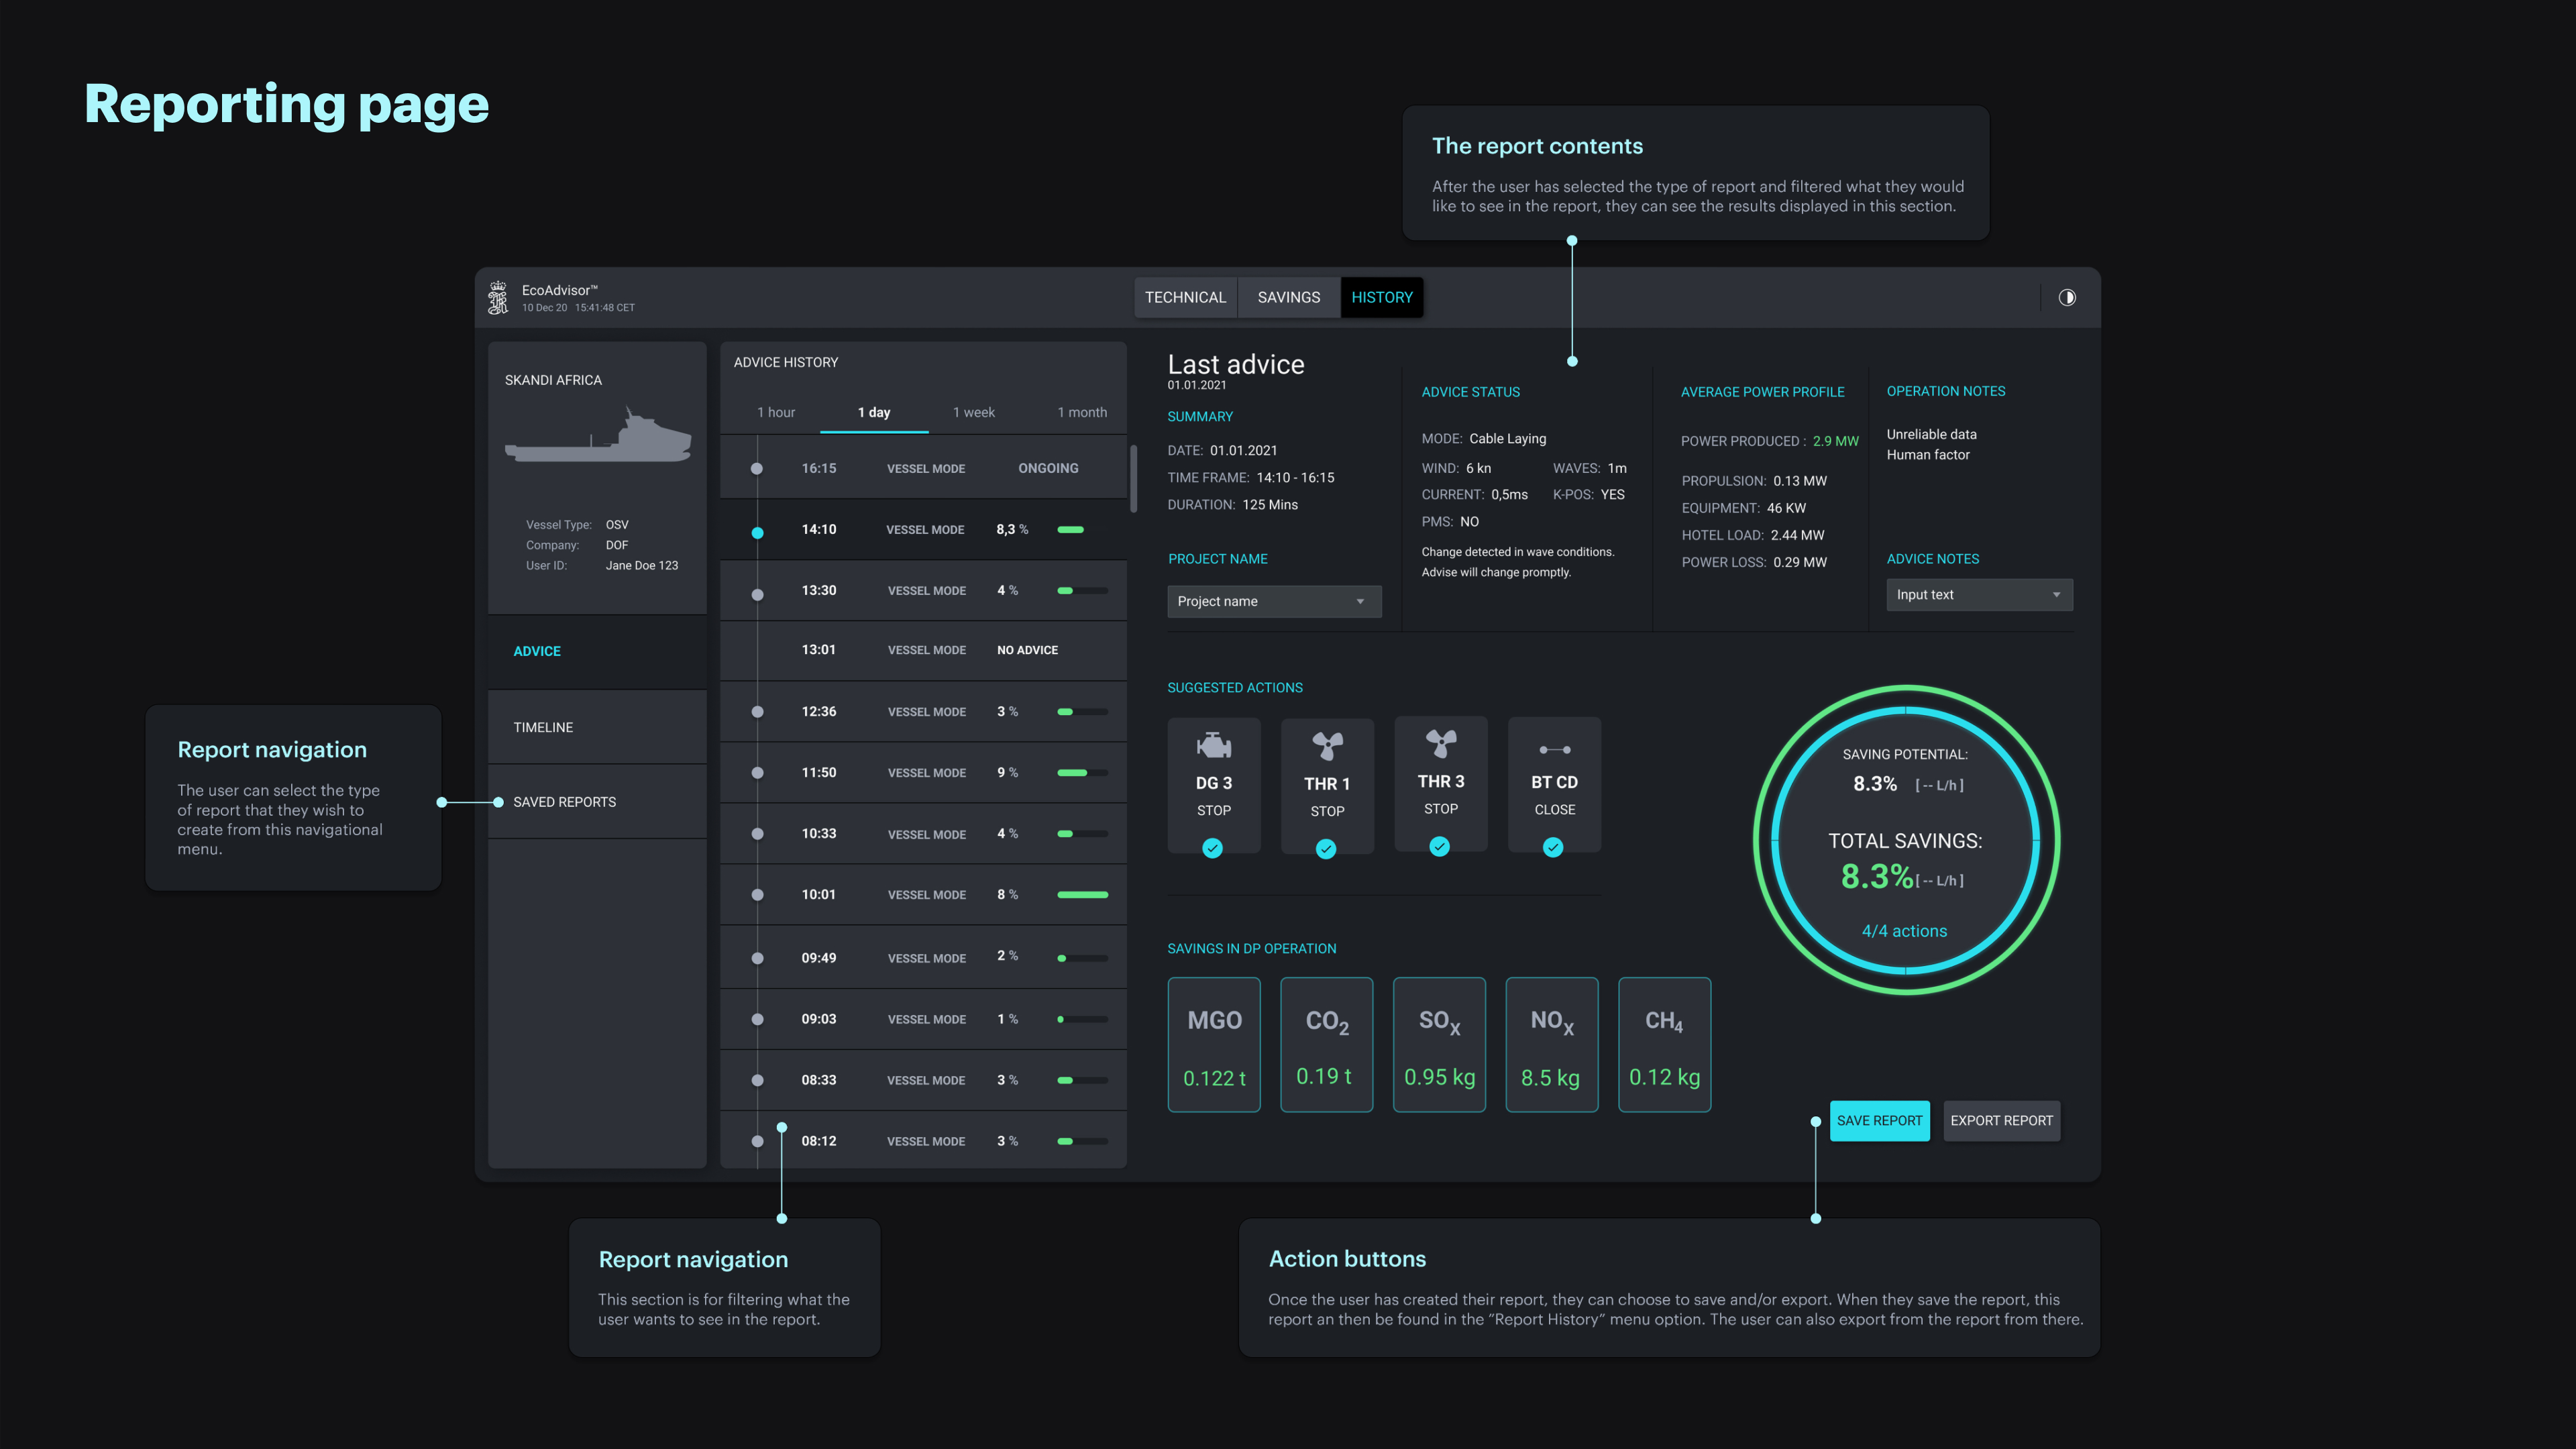The image size is (2576, 1449).
Task: Select the 11:50 timeline marker dot
Action: point(757,773)
